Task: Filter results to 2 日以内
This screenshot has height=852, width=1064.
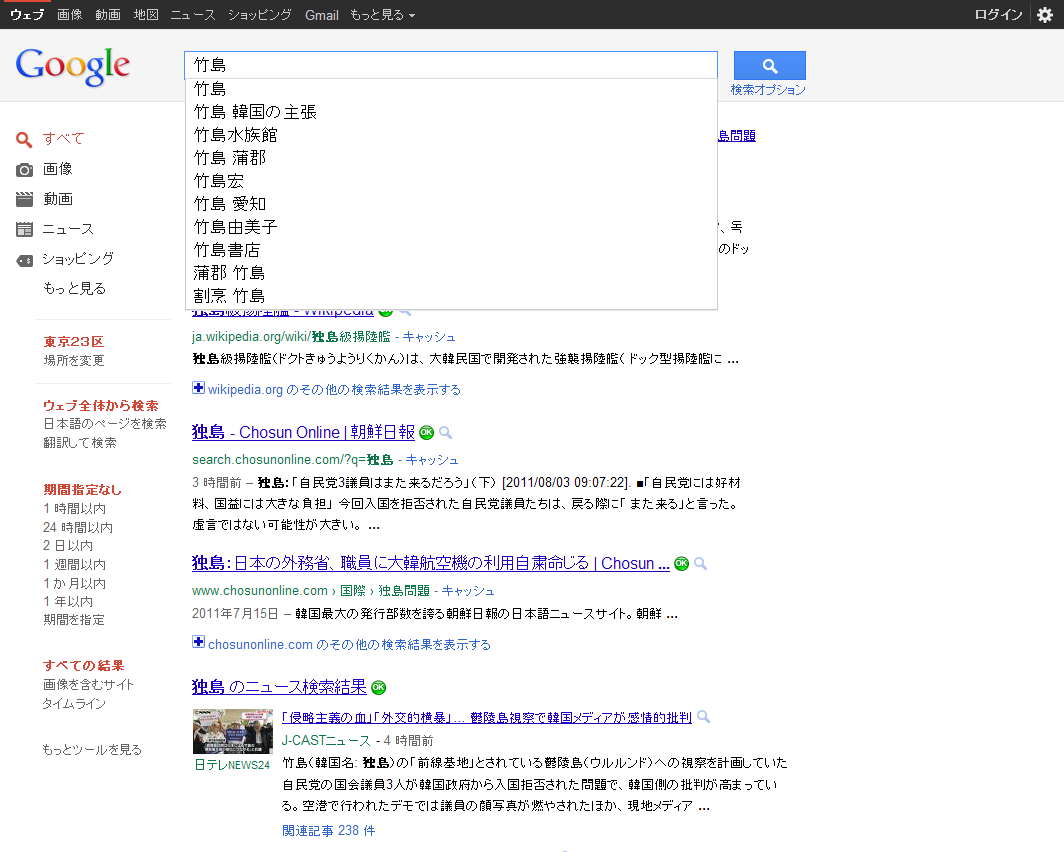Action: pyautogui.click(x=68, y=545)
